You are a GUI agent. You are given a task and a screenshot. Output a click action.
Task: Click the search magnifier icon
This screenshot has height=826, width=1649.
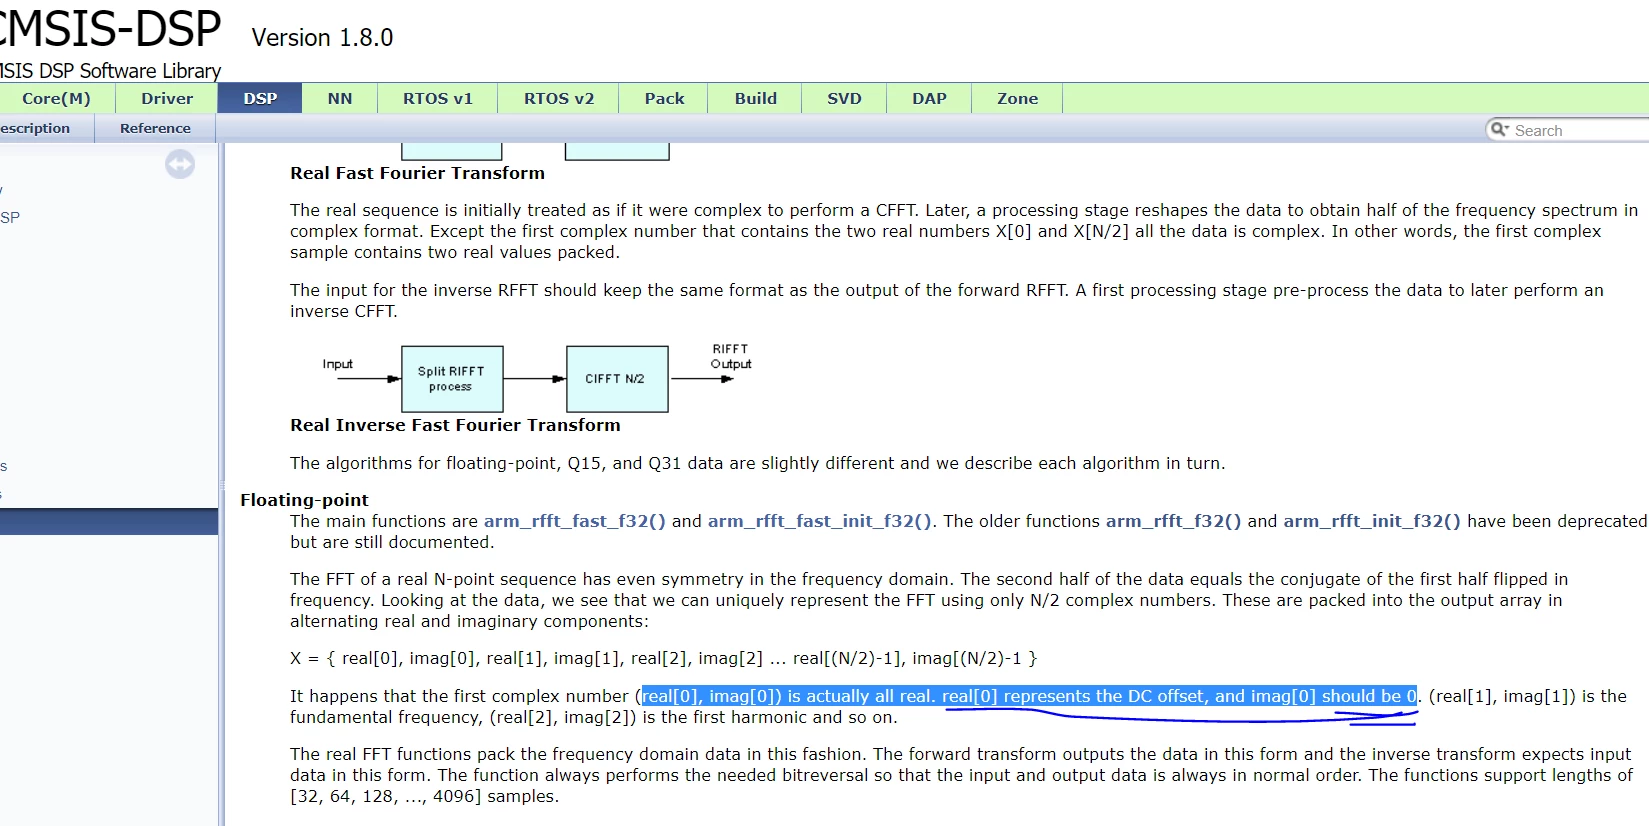pyautogui.click(x=1499, y=129)
